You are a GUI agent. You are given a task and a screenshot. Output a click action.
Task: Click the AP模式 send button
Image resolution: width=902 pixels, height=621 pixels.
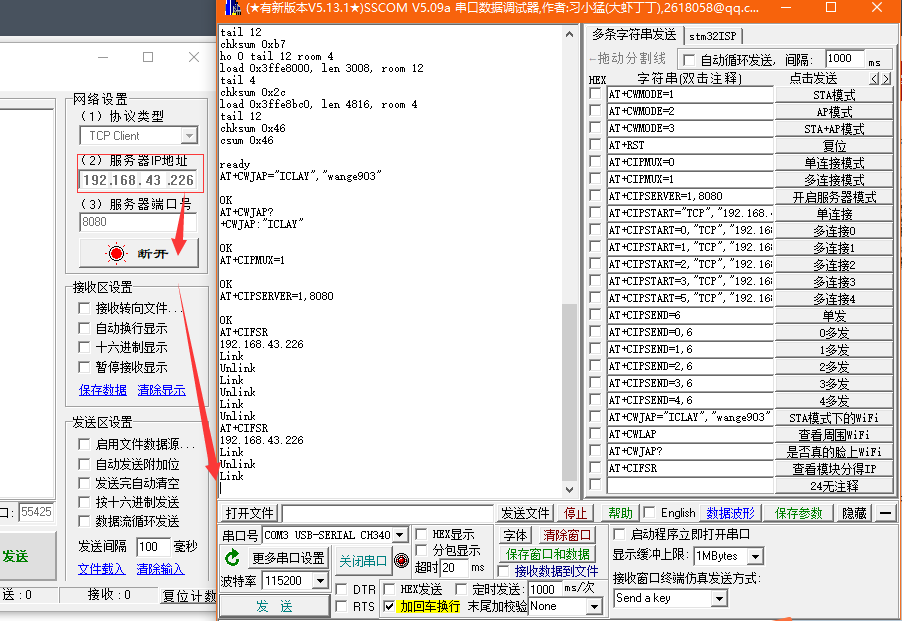click(834, 112)
